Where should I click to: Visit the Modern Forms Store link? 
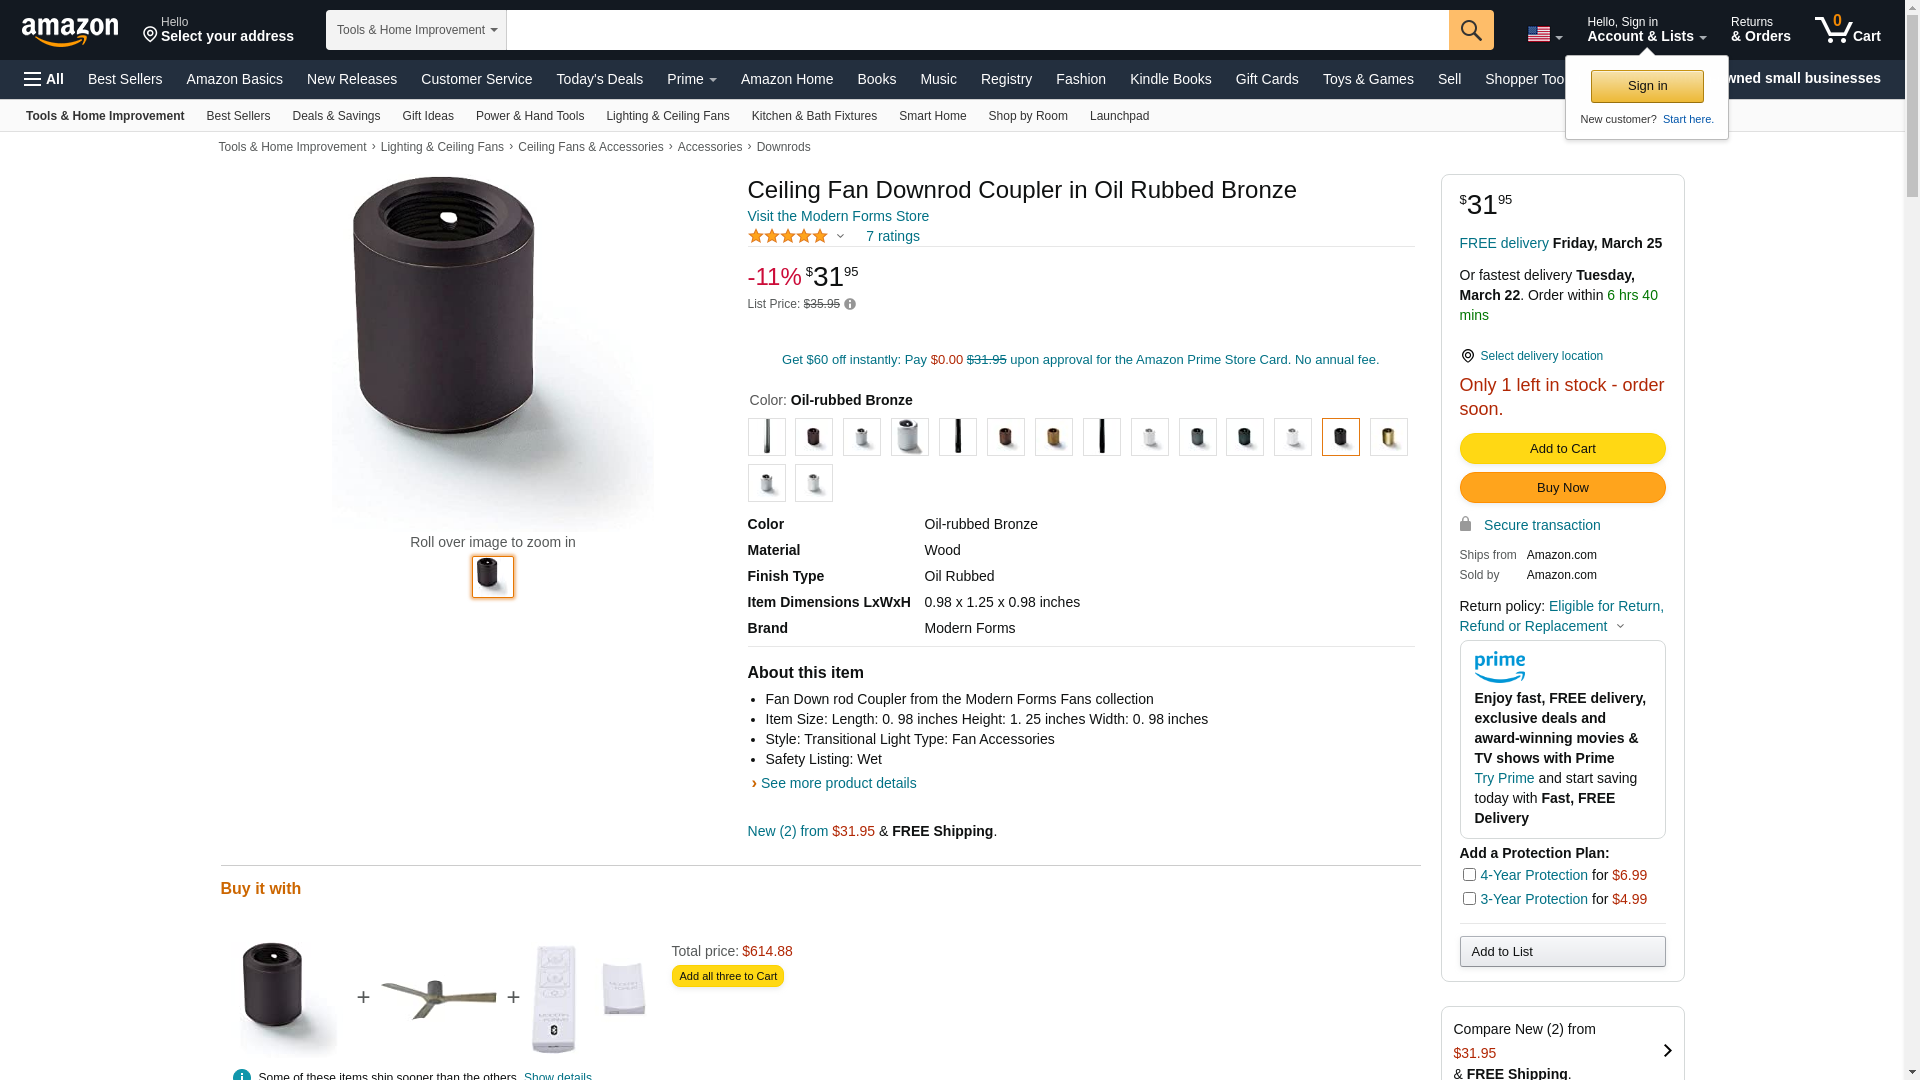click(838, 216)
